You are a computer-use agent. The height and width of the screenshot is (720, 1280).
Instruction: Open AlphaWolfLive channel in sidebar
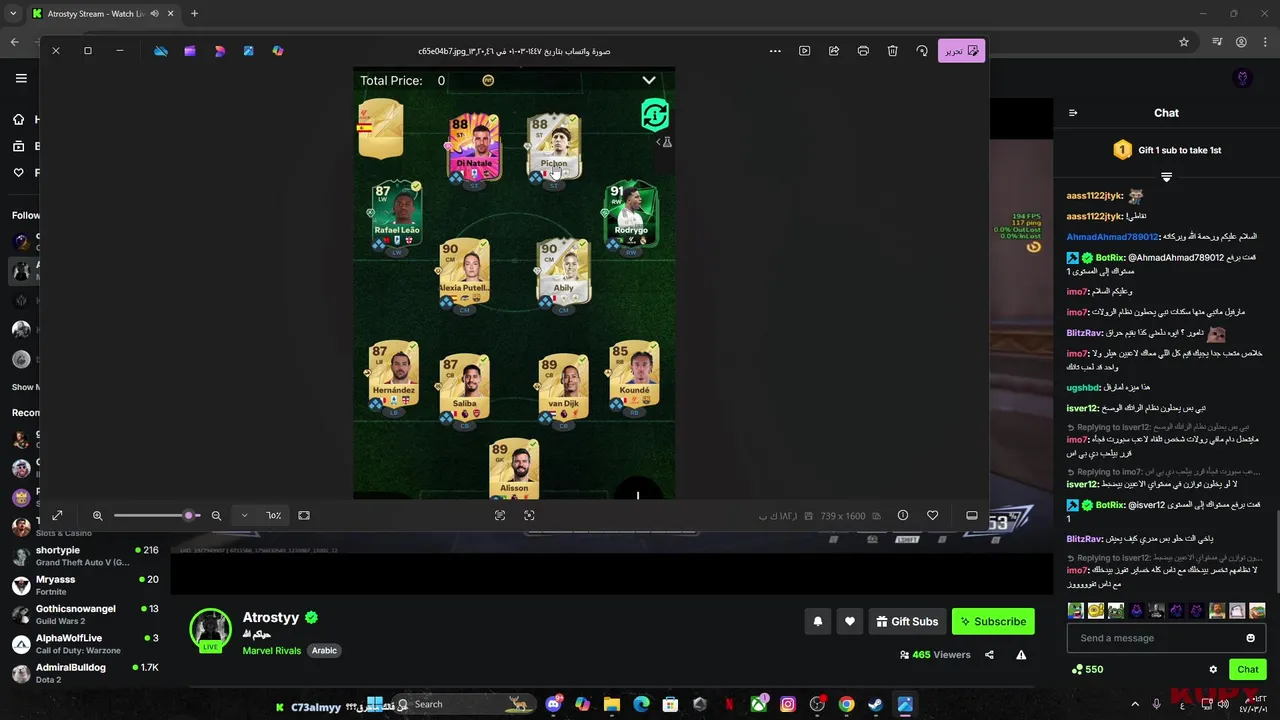point(85,643)
